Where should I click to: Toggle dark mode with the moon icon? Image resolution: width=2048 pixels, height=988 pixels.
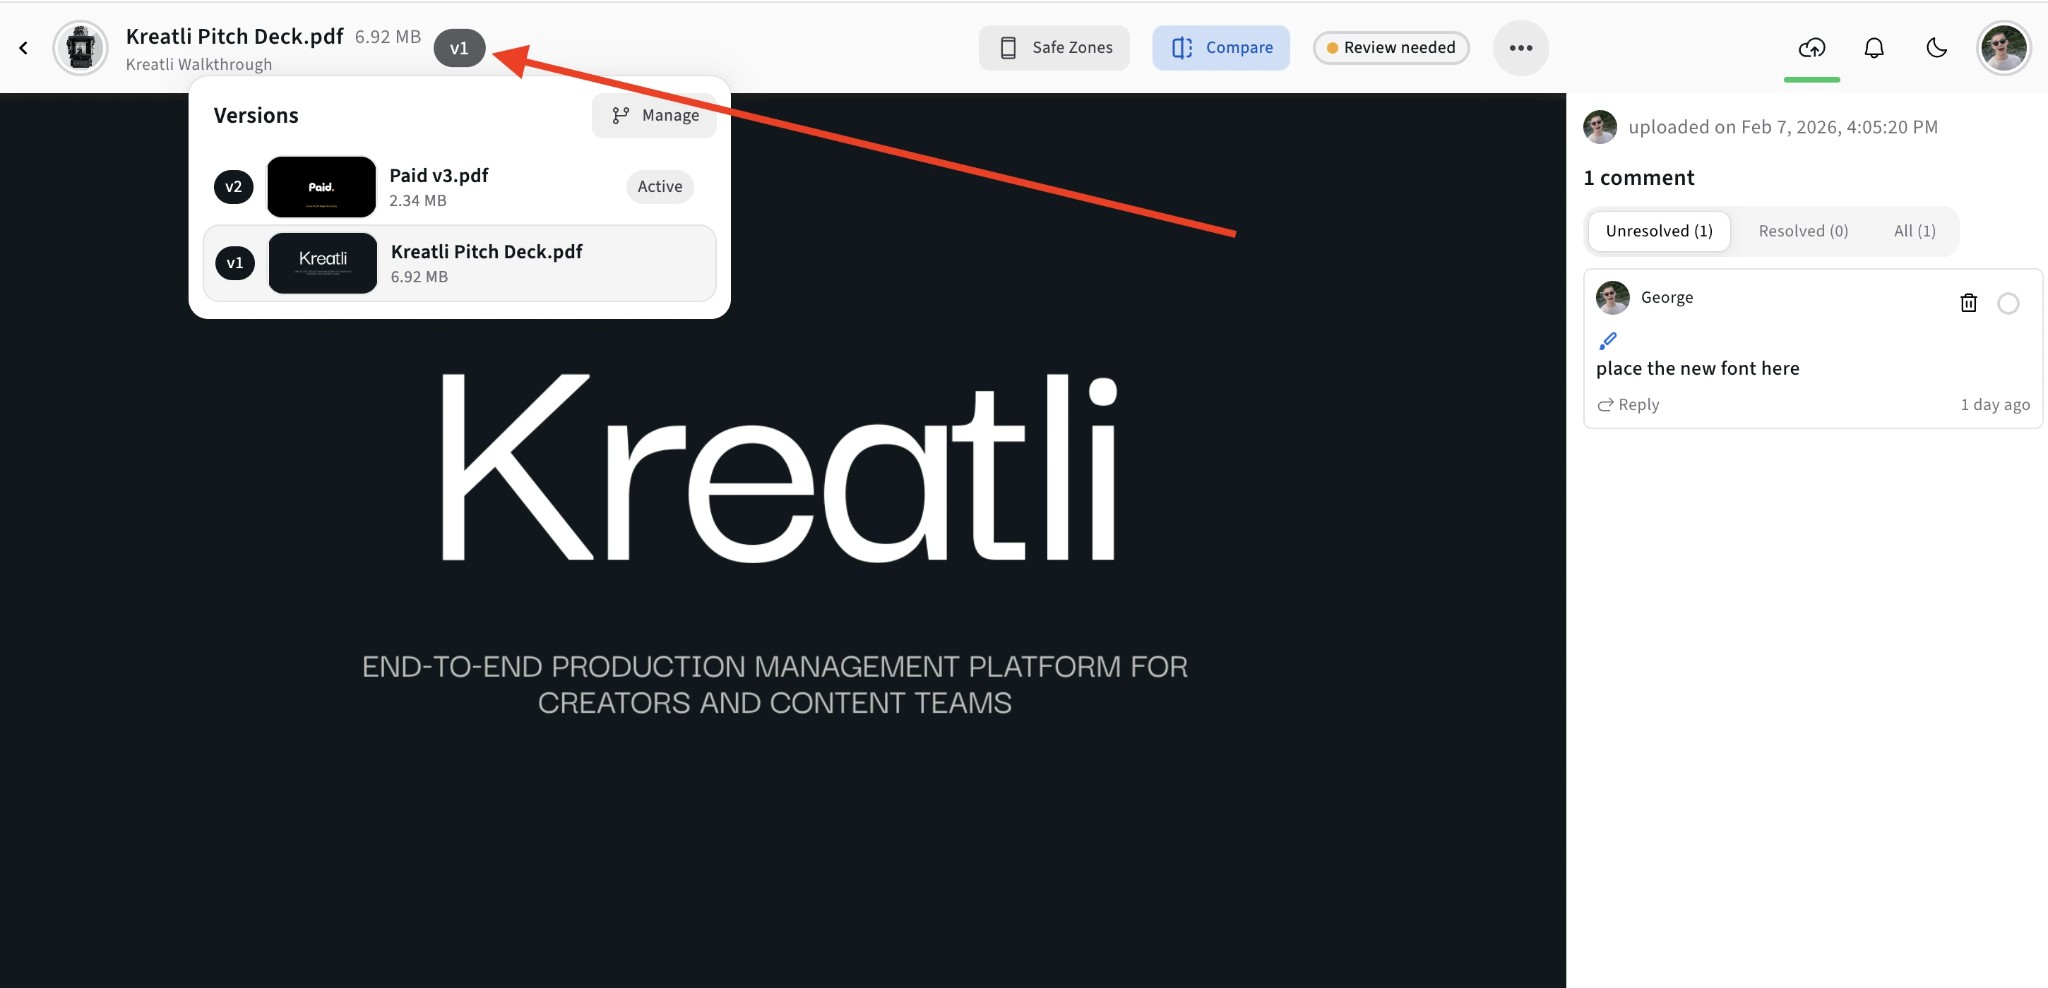coord(1936,47)
